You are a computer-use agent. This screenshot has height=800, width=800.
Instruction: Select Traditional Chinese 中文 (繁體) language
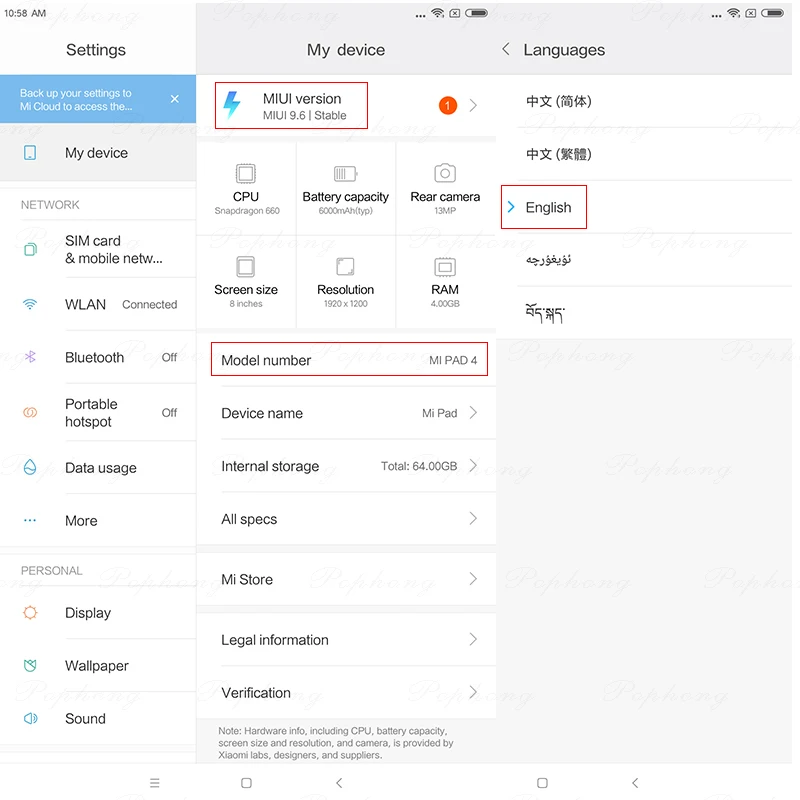tap(644, 154)
